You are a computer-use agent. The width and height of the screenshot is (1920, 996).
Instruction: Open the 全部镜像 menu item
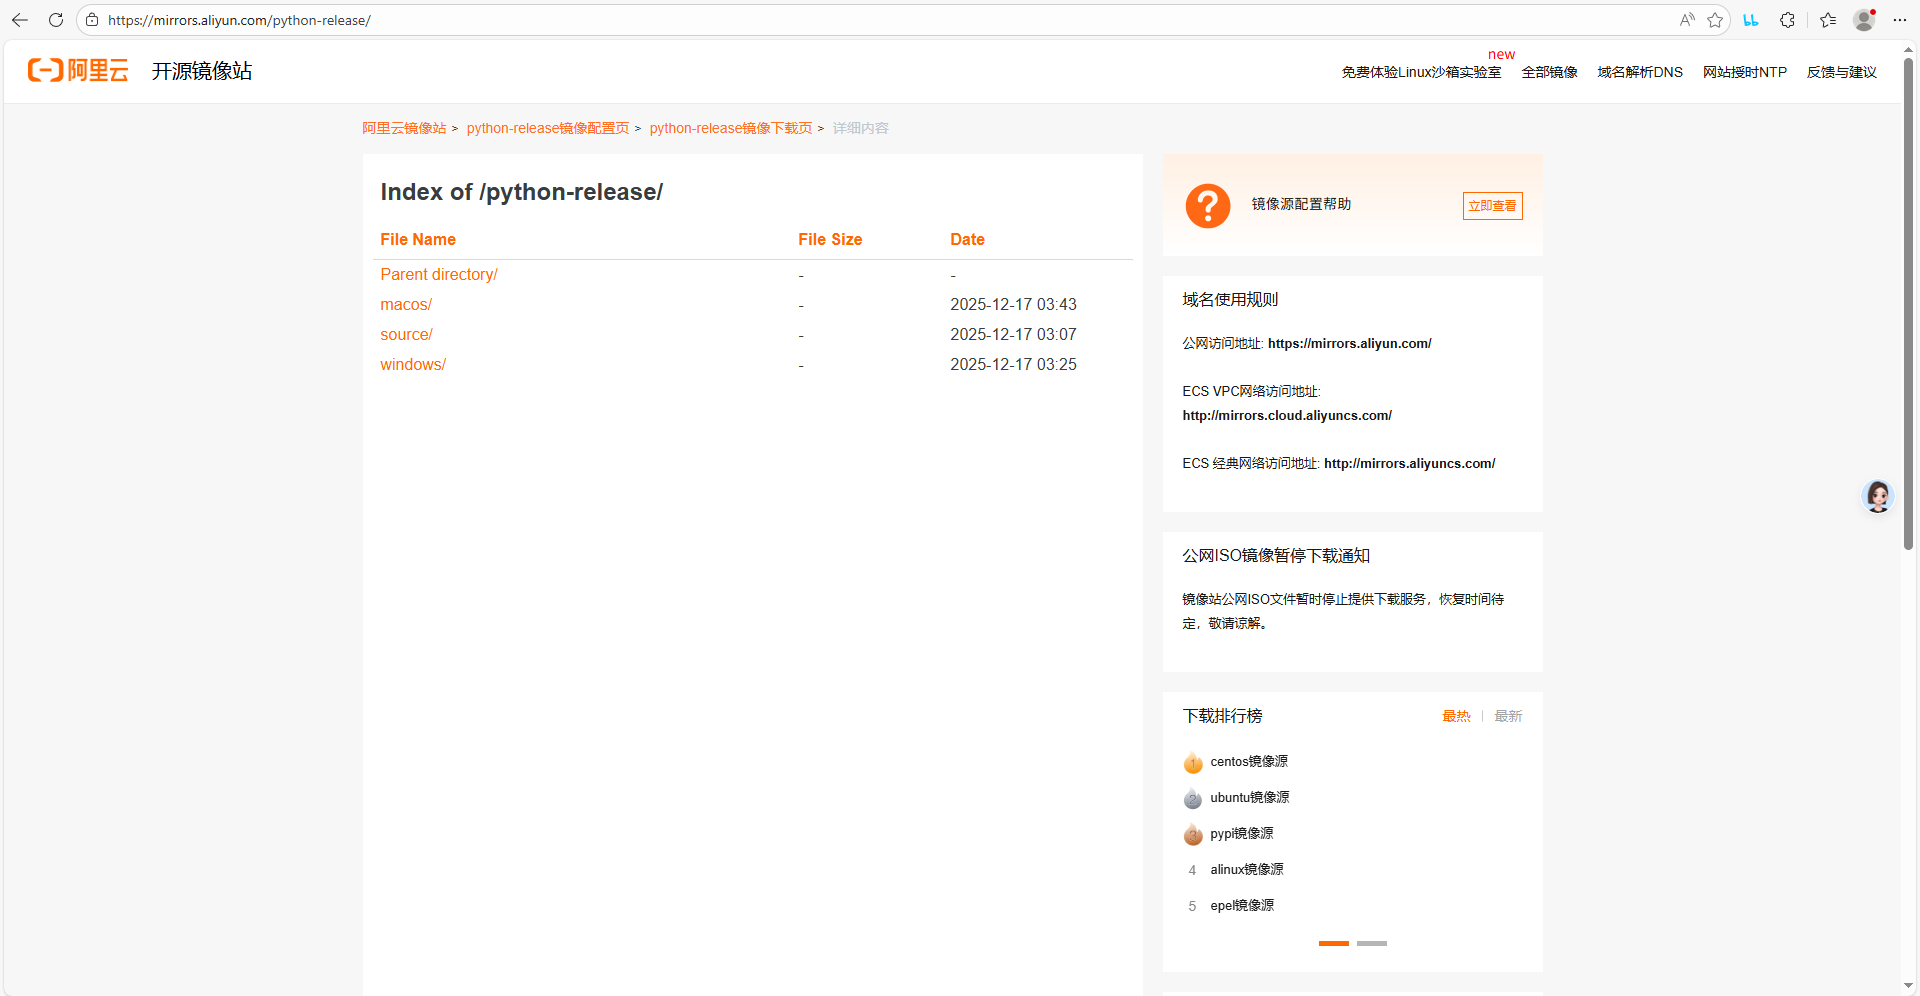click(x=1549, y=71)
